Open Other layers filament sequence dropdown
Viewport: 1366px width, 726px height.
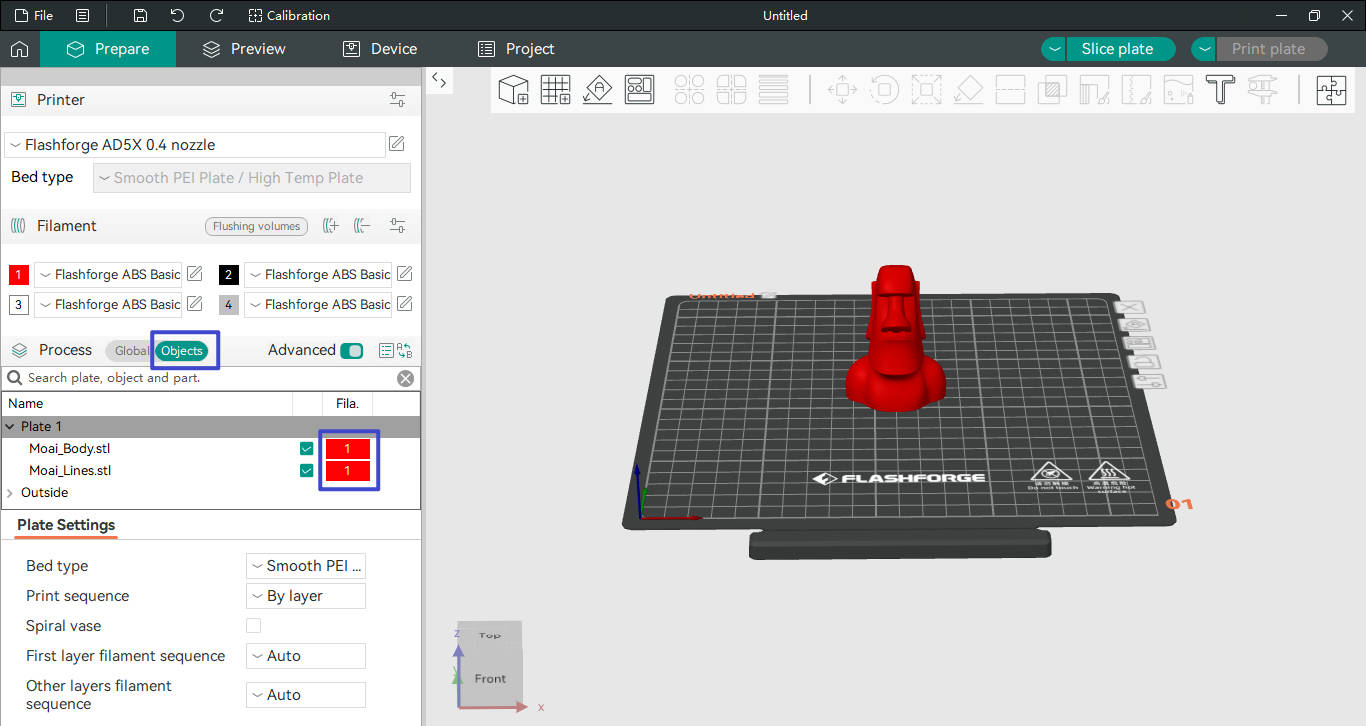tap(306, 695)
